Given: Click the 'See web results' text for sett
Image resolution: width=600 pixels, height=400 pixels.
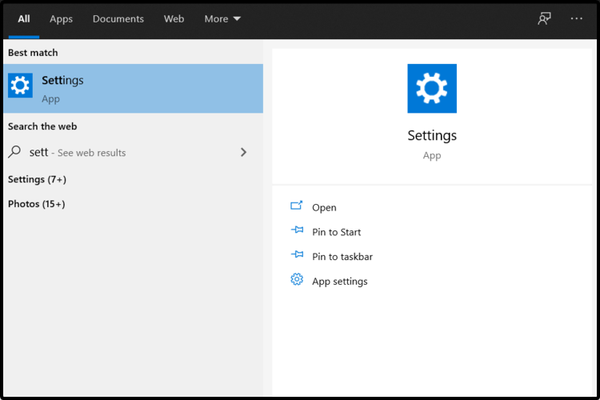Looking at the screenshot, I should [x=93, y=153].
